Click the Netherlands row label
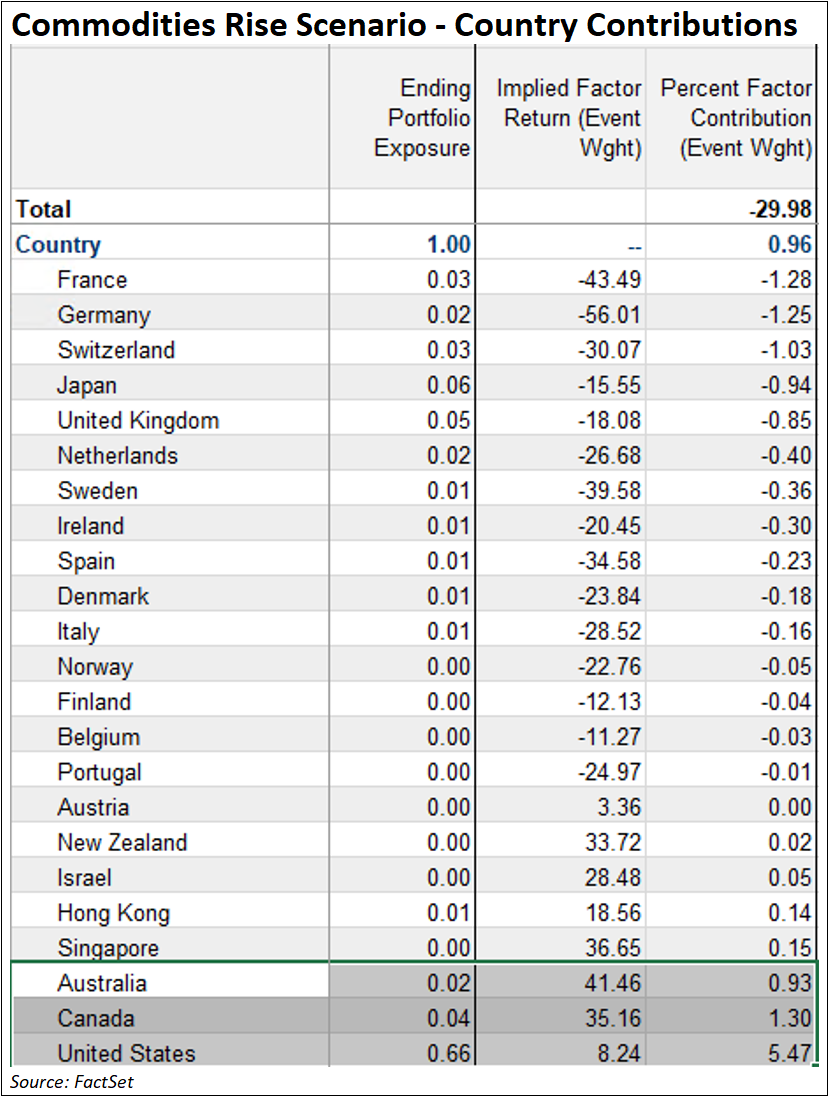The image size is (834, 1102). coord(117,456)
